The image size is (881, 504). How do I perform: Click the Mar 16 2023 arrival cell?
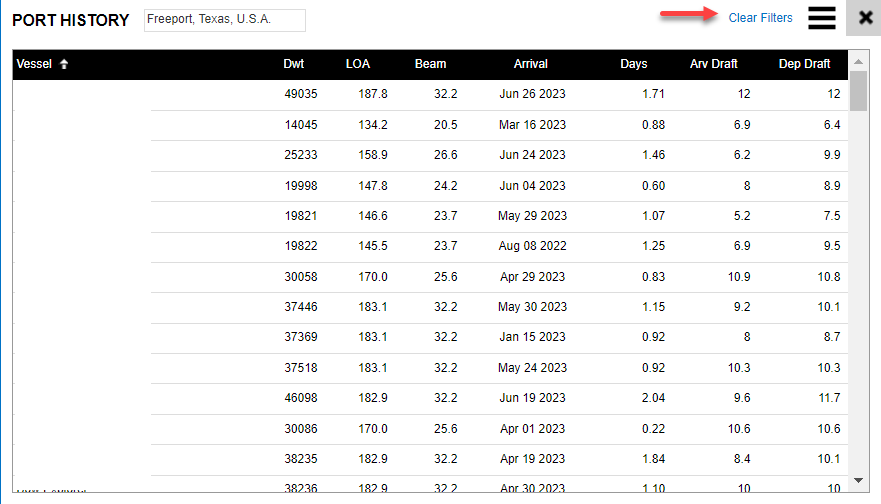pos(532,125)
